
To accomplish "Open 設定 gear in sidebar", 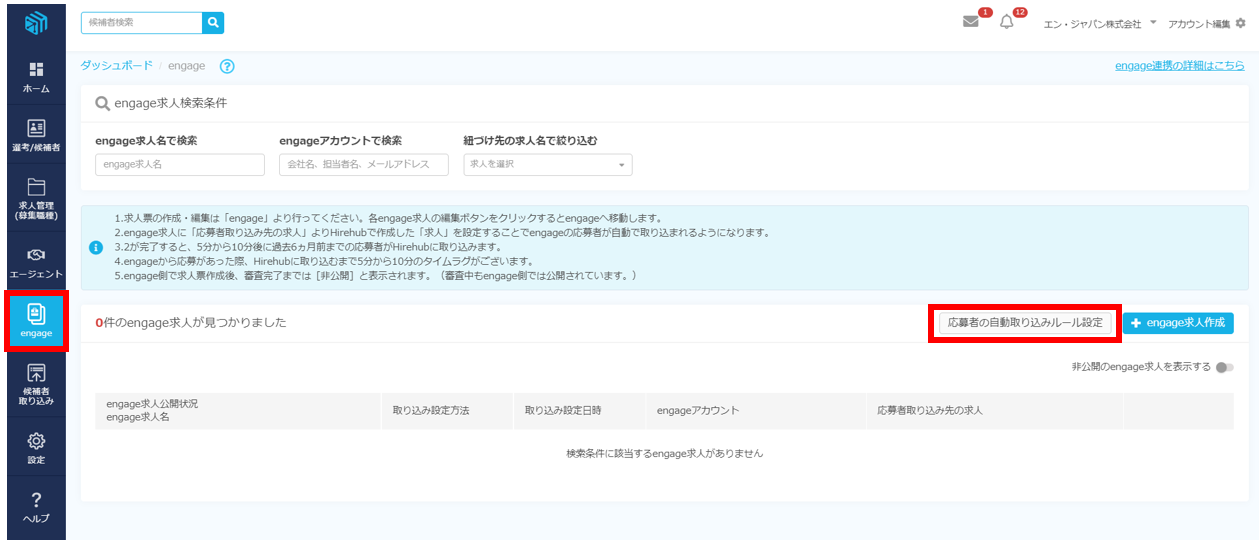I will click(x=36, y=447).
